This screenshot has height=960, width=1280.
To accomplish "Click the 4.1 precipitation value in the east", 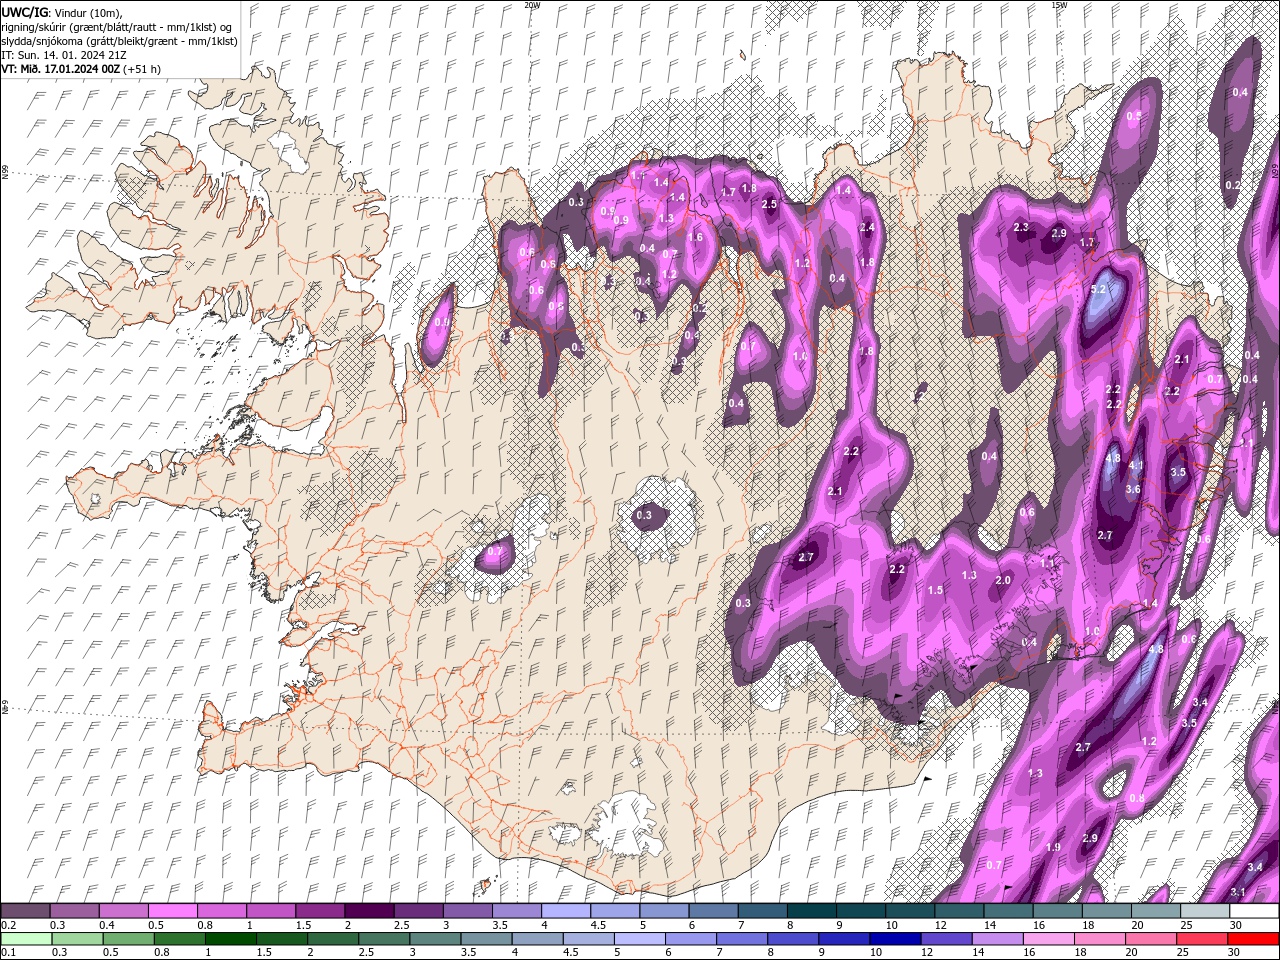I will pos(1135,466).
